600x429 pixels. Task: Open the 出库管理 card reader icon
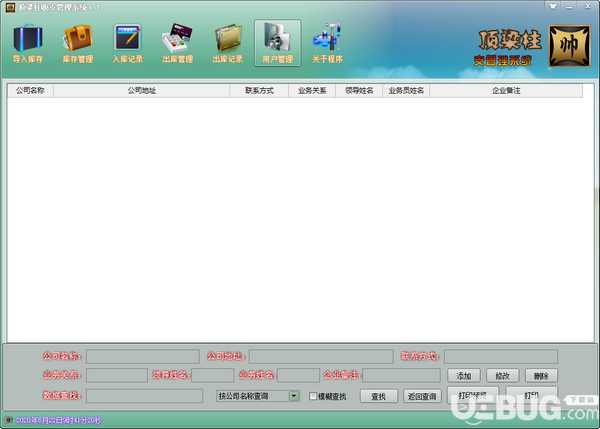point(178,43)
